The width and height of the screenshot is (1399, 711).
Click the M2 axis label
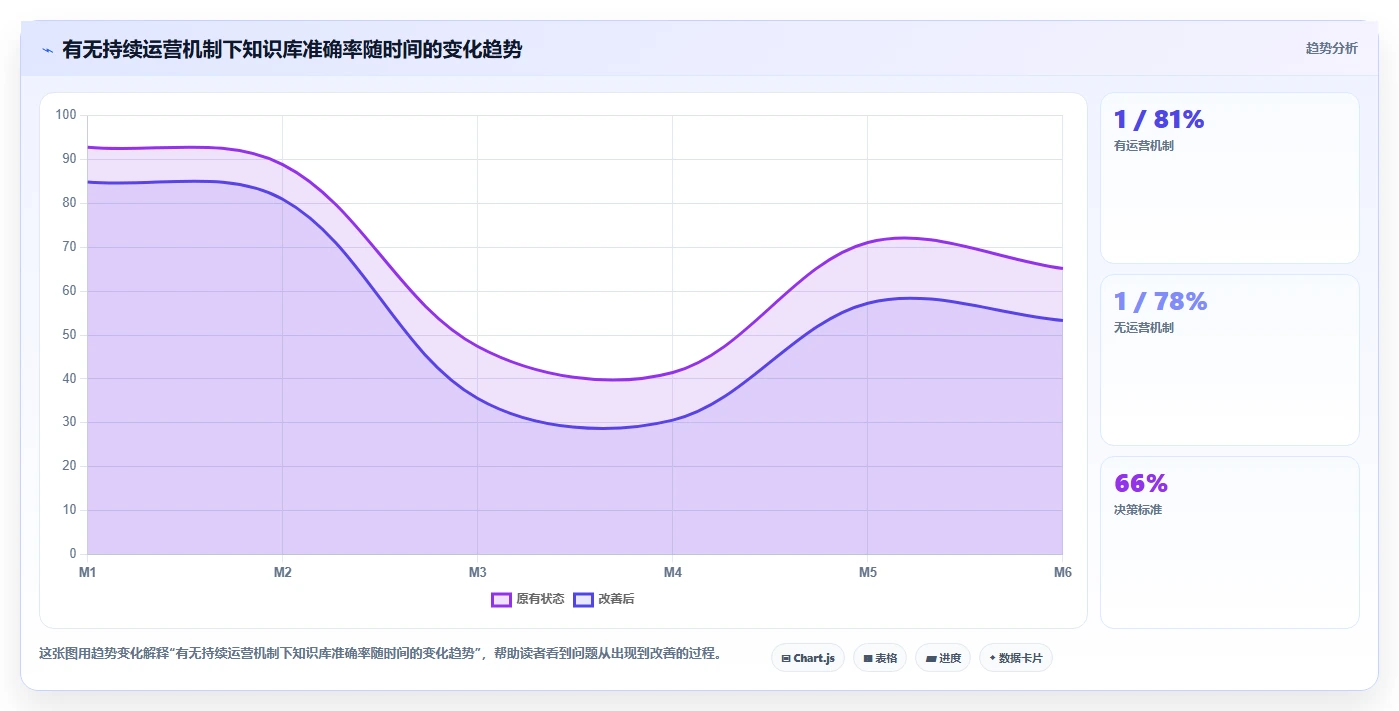pyautogui.click(x=282, y=573)
